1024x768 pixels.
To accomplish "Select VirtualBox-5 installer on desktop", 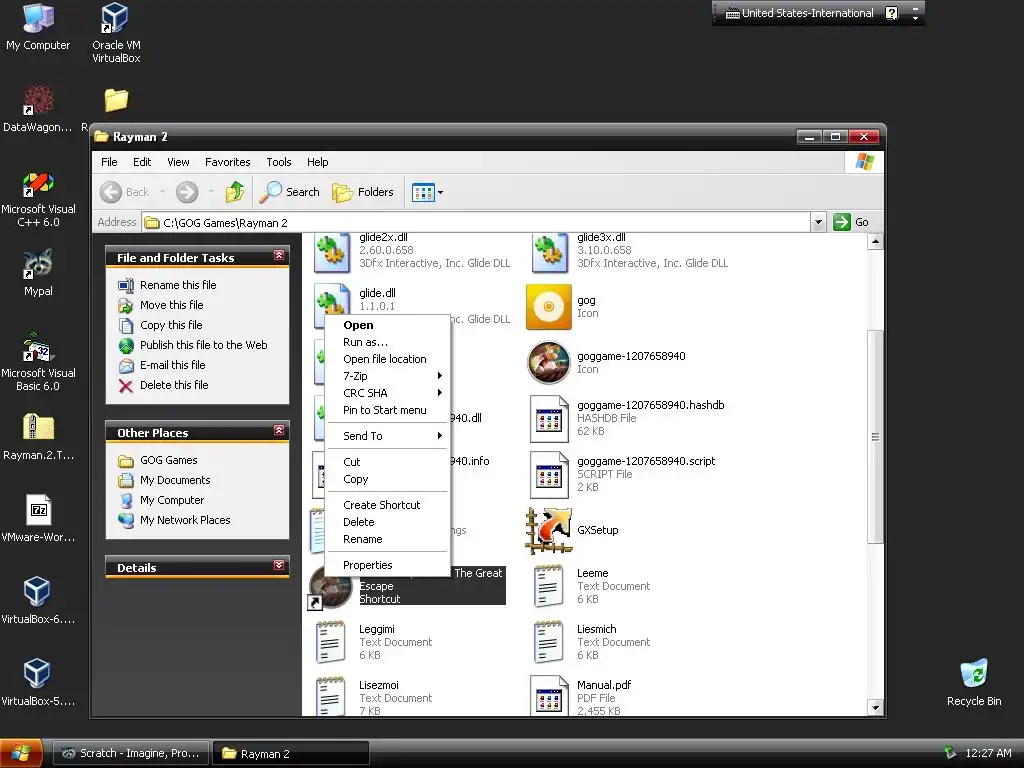I will [38, 682].
